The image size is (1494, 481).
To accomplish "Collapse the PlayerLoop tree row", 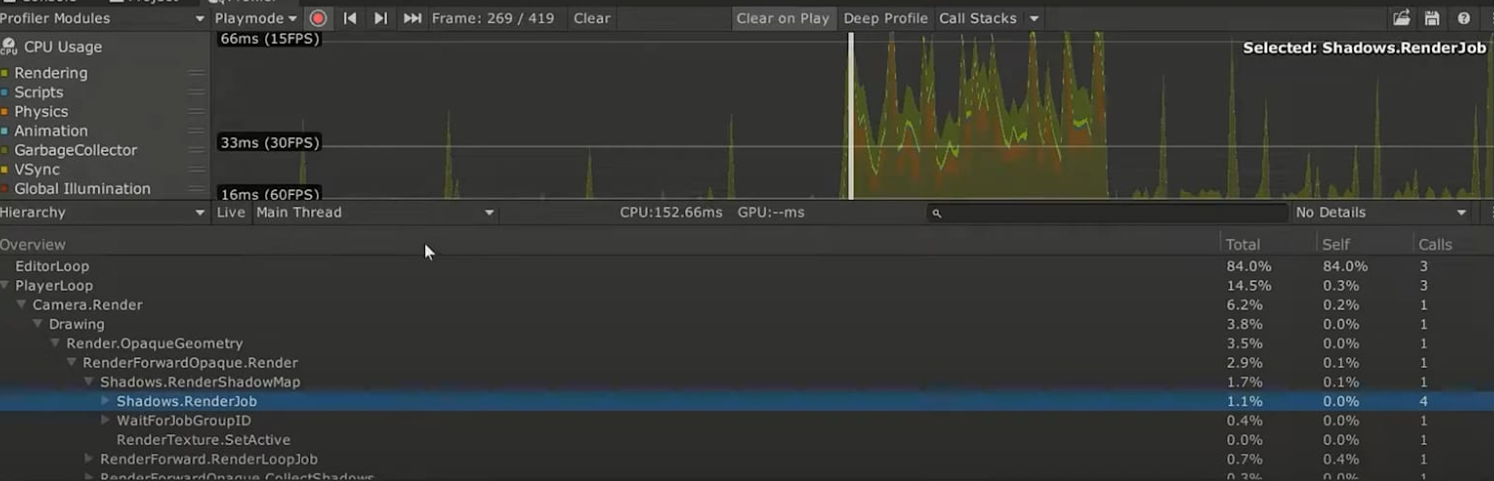I will pos(5,286).
